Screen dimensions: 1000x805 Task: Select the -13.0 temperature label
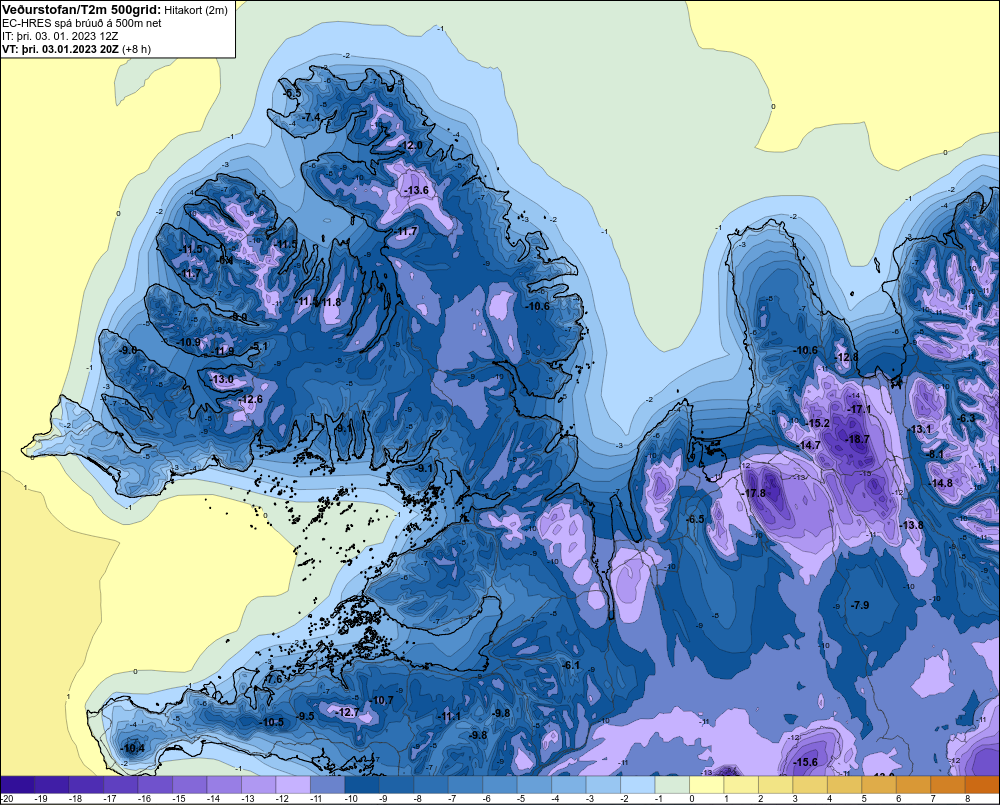point(222,379)
